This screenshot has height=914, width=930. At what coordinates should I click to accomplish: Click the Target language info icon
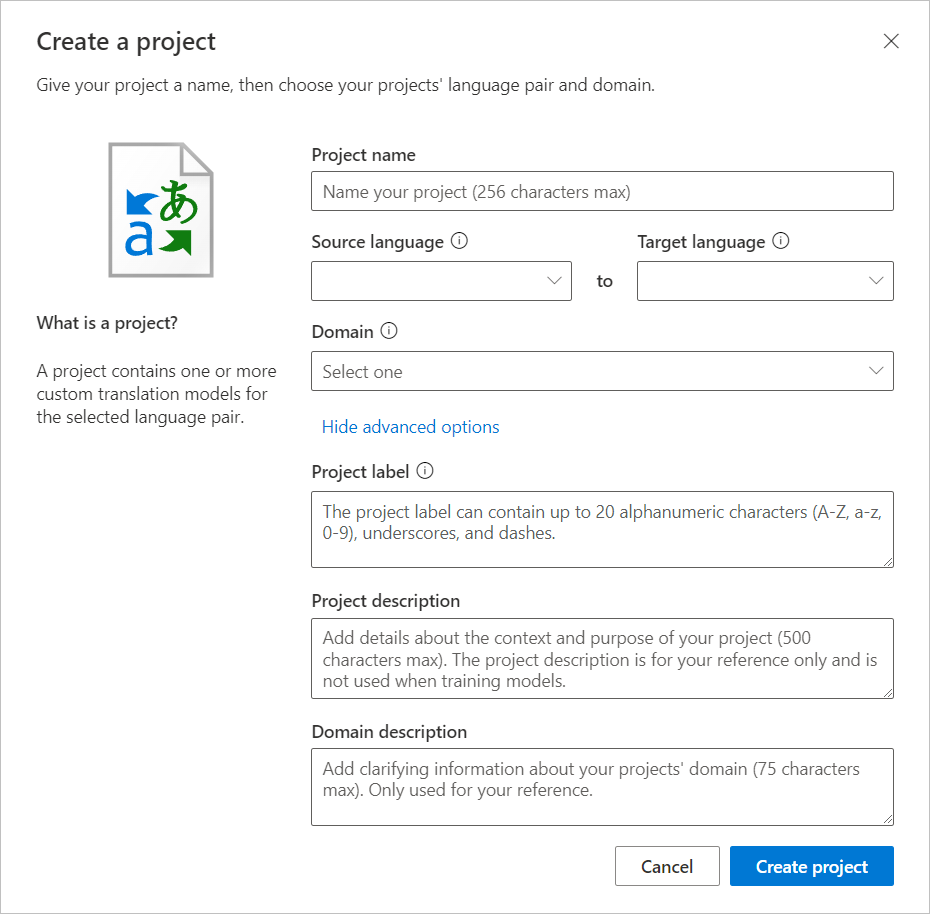click(x=783, y=241)
